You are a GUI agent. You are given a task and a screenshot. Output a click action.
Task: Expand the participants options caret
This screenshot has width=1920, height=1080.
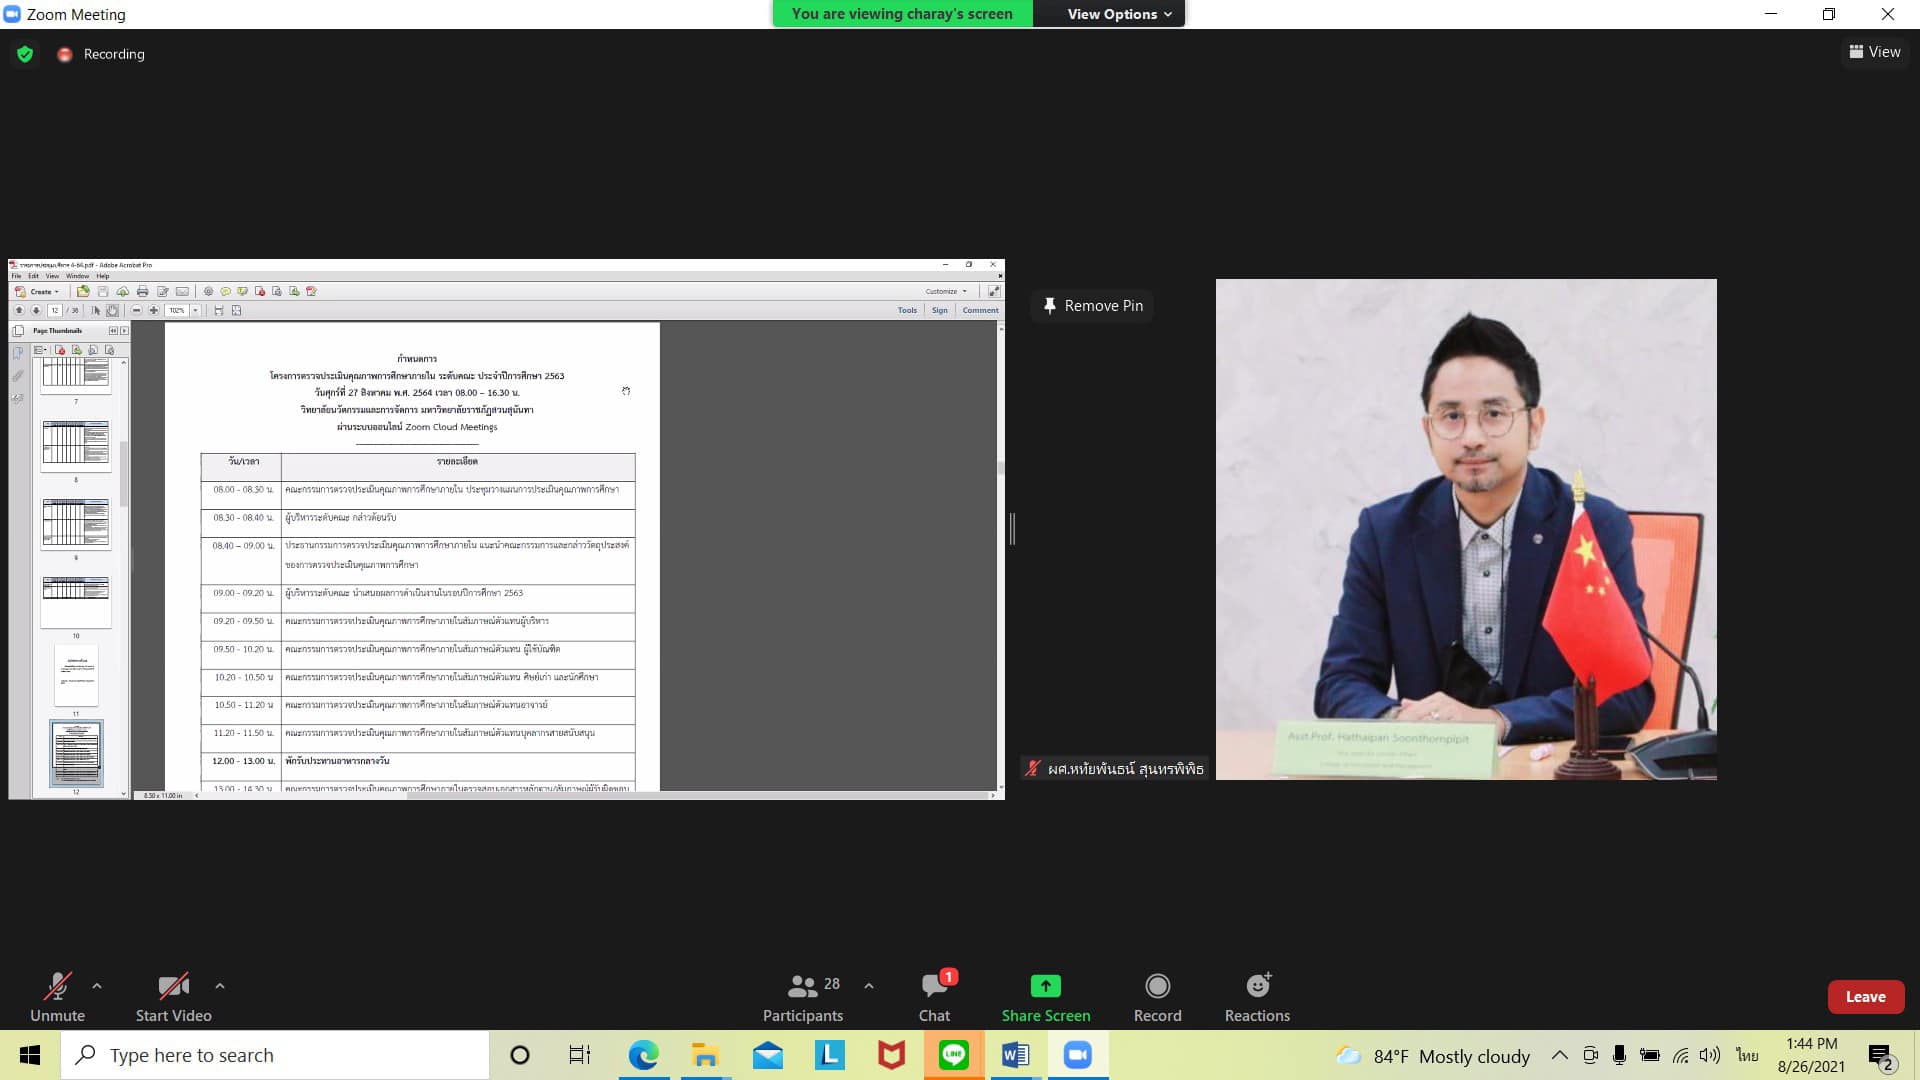(869, 986)
